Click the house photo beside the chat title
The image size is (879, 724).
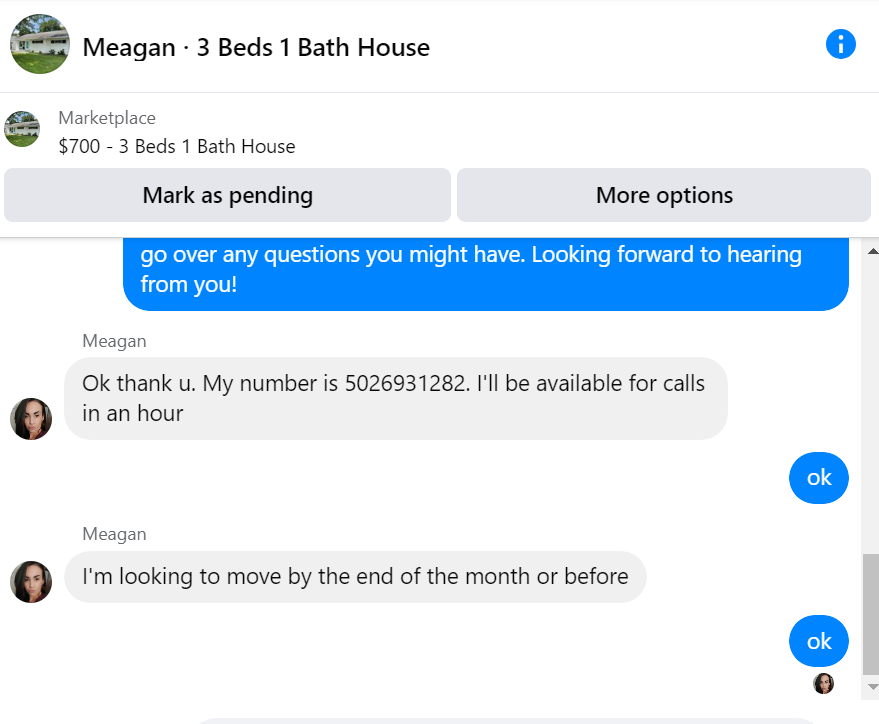(x=40, y=44)
